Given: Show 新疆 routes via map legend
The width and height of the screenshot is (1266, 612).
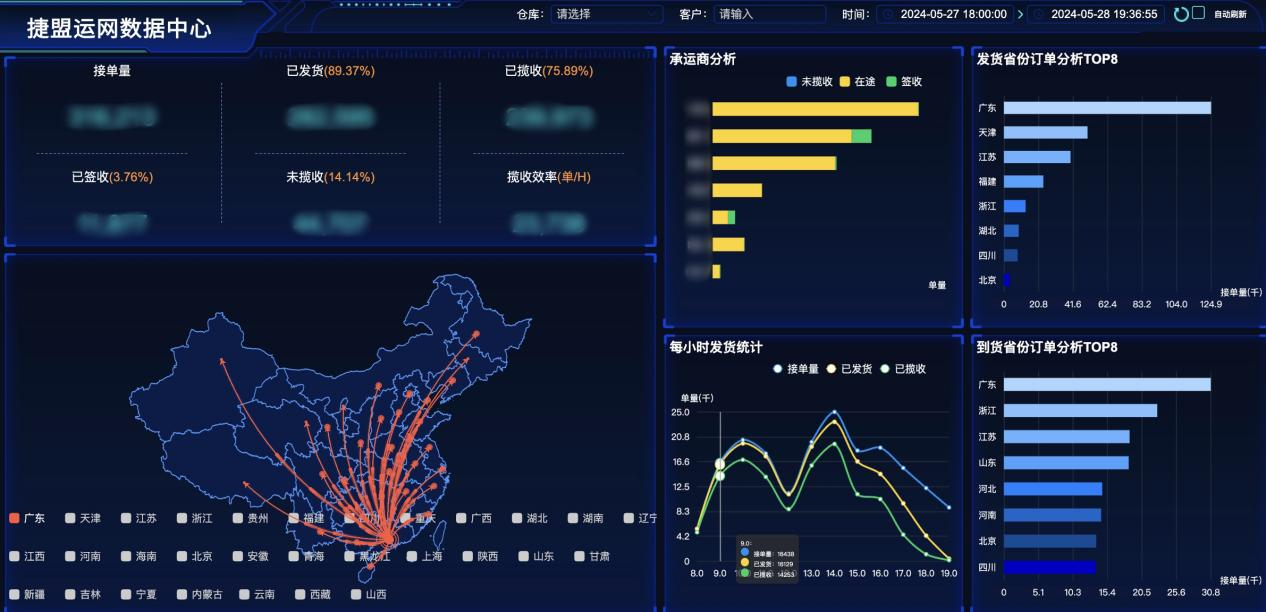Looking at the screenshot, I should pyautogui.click(x=27, y=594).
